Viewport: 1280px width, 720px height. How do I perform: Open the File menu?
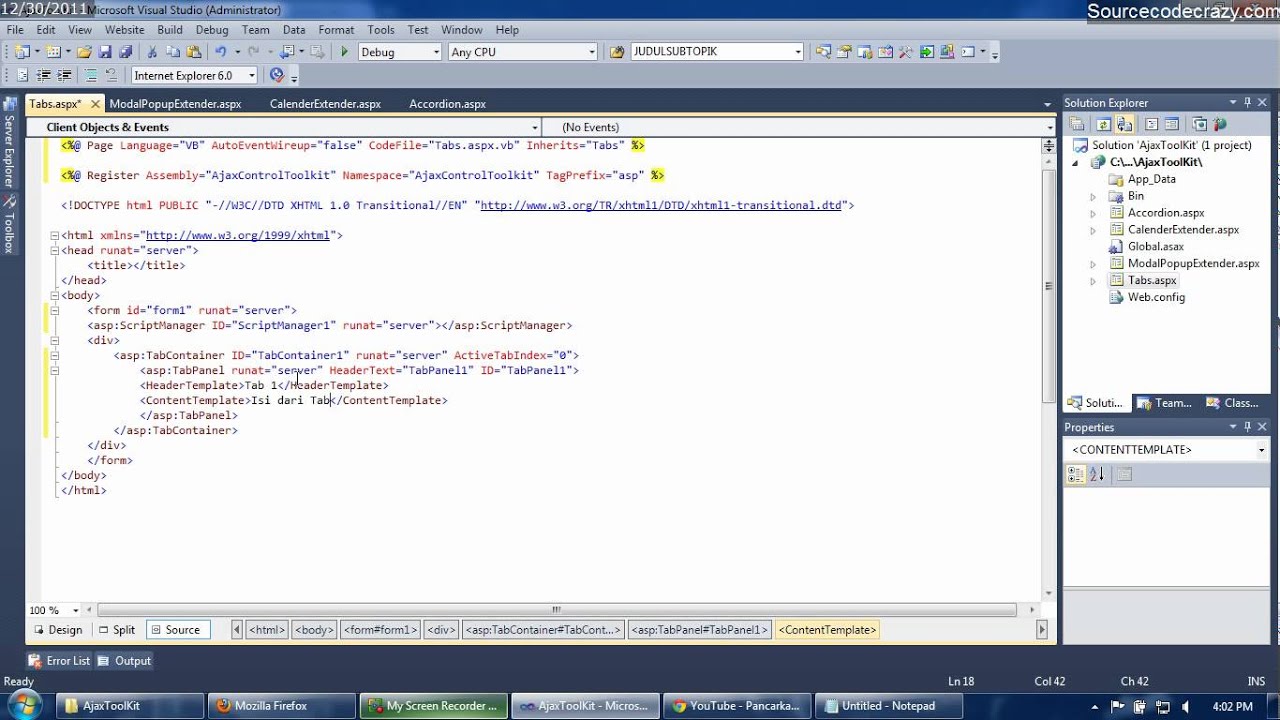pos(15,30)
